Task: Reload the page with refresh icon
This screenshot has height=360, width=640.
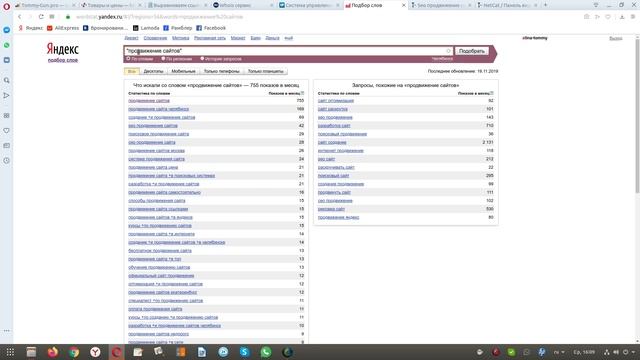Action: click(x=41, y=17)
